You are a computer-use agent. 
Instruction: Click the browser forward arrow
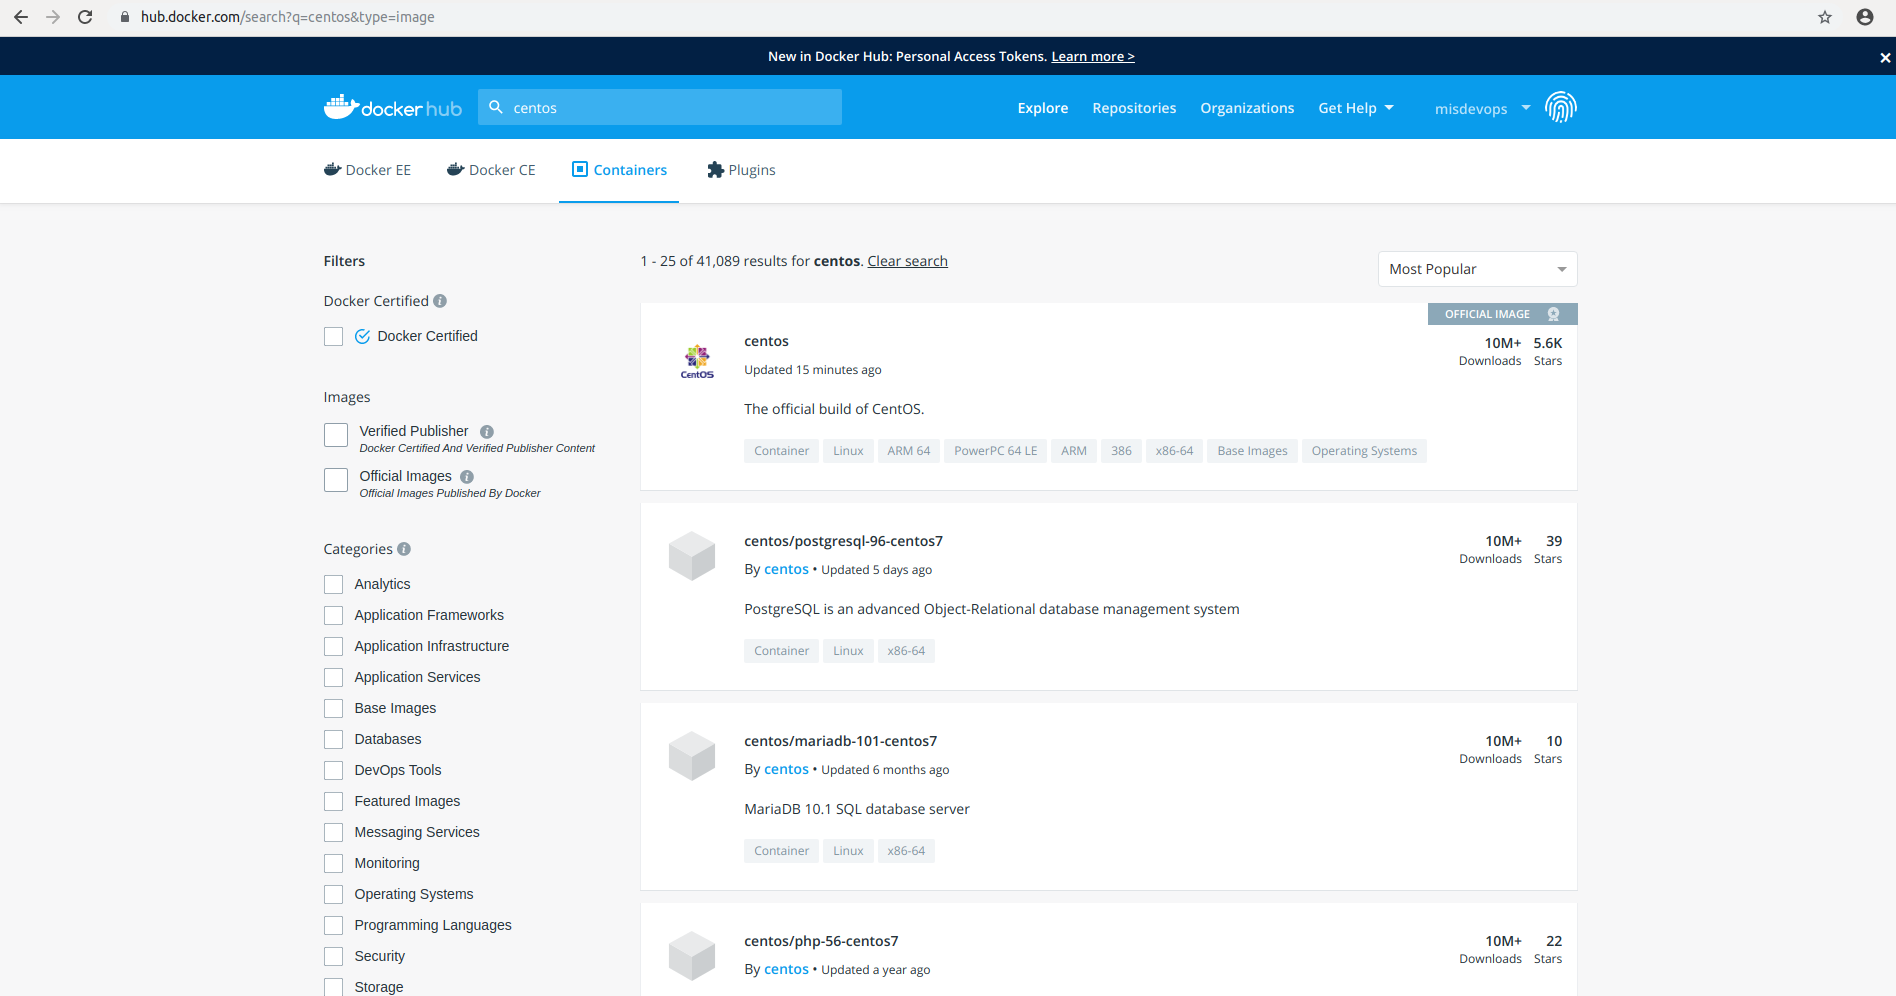point(53,17)
